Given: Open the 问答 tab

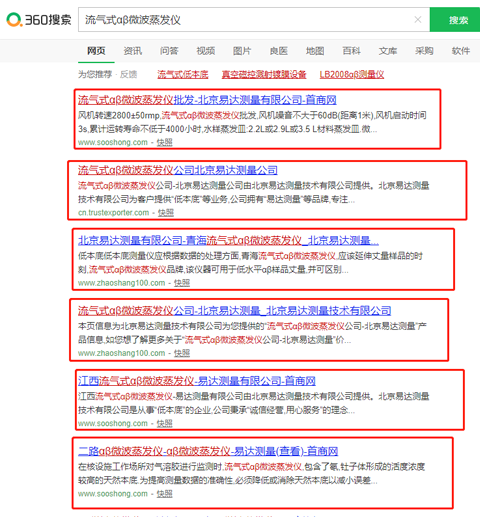Looking at the screenshot, I should point(169,51).
